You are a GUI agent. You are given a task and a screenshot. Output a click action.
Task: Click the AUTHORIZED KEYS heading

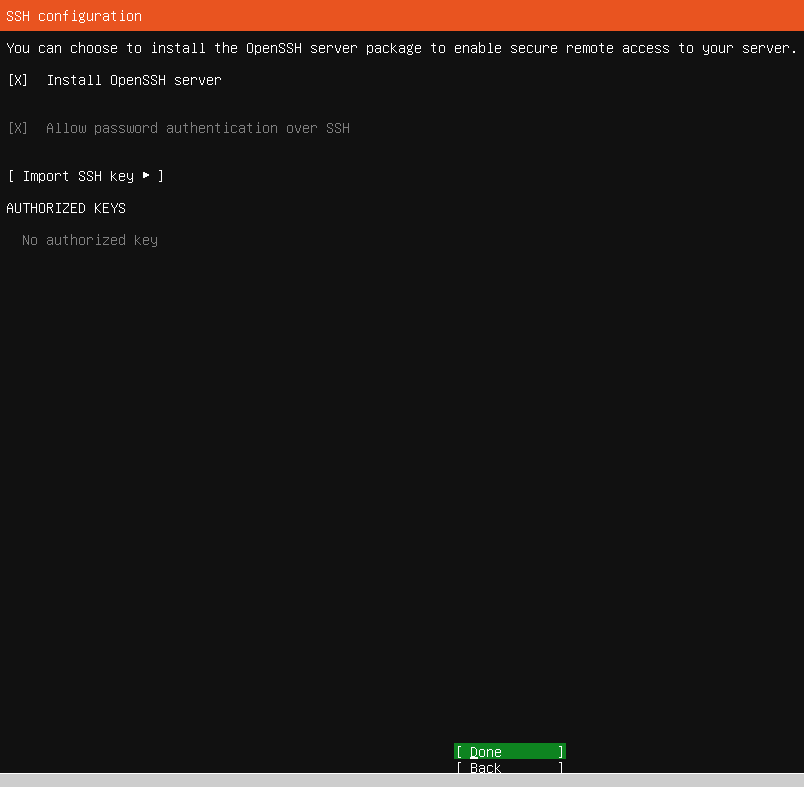click(66, 208)
